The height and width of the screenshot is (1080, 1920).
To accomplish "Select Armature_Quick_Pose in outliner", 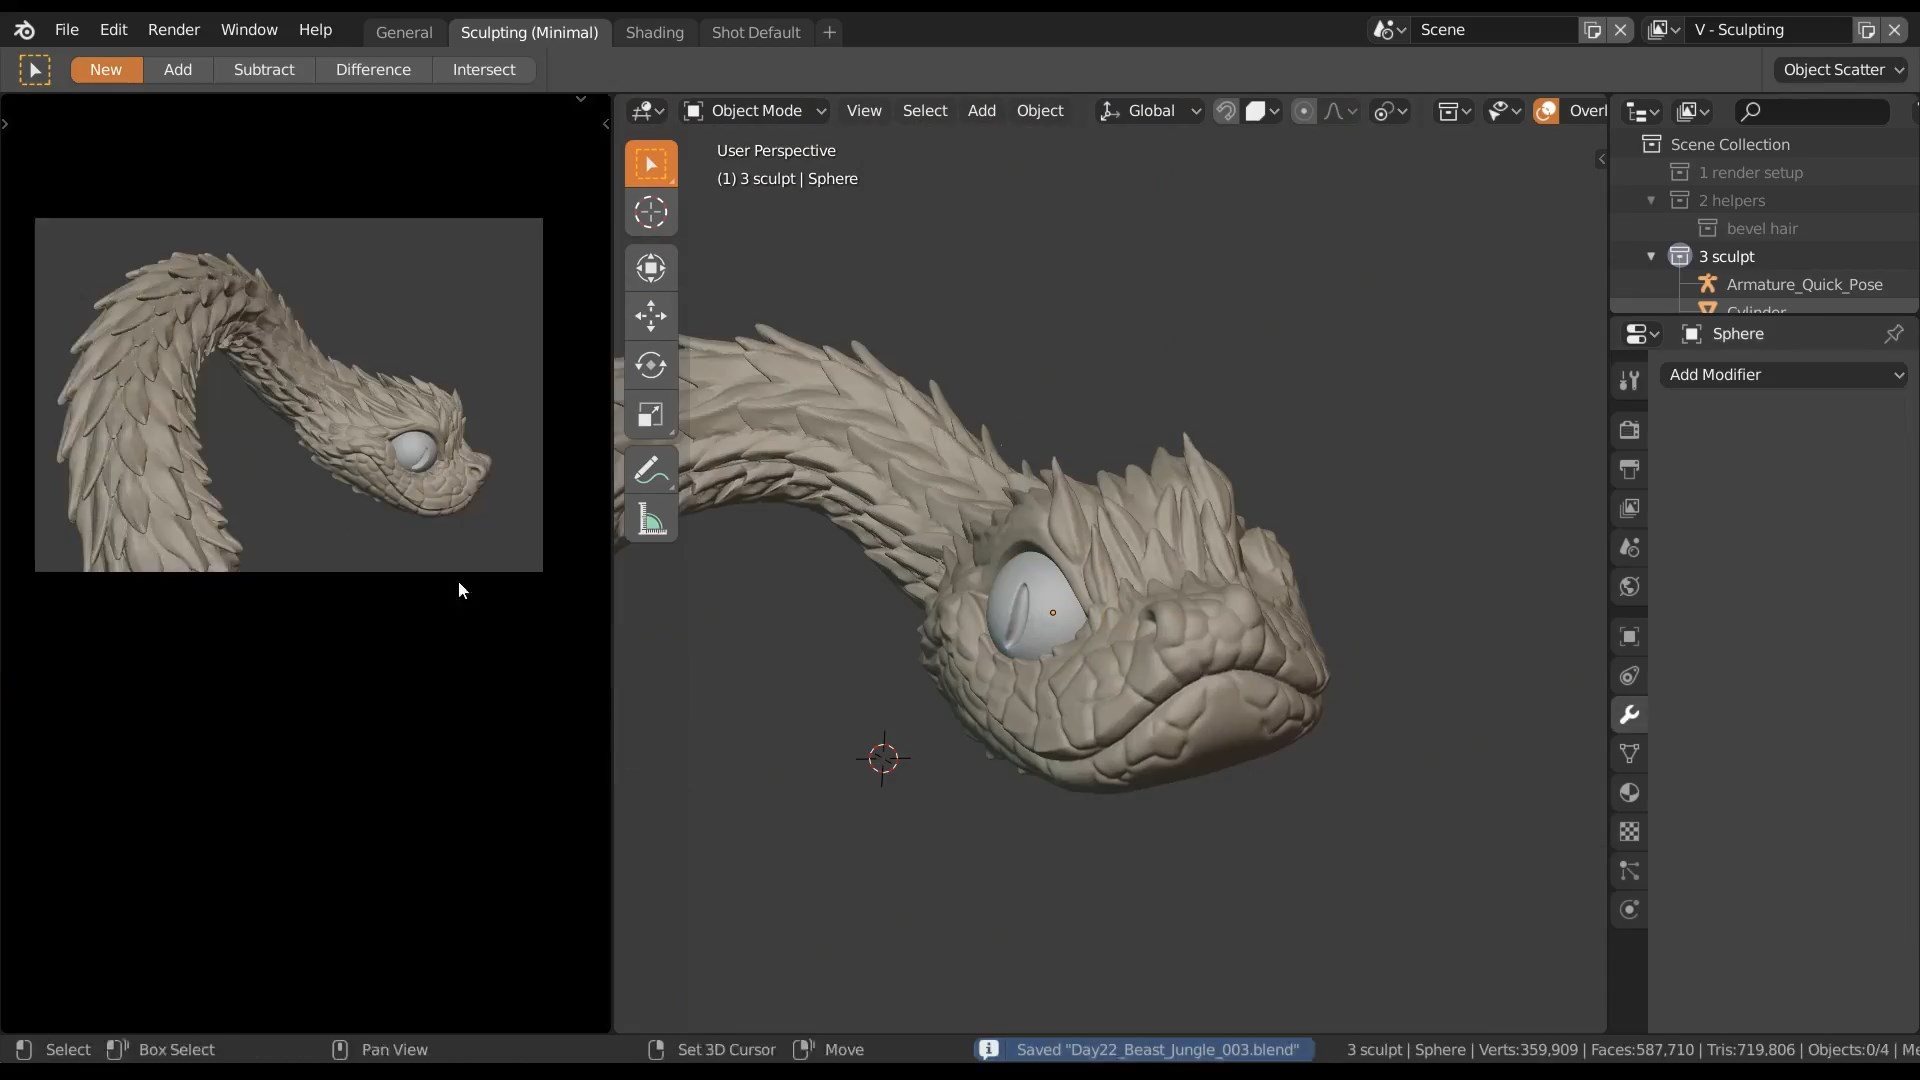I will pyautogui.click(x=1803, y=284).
